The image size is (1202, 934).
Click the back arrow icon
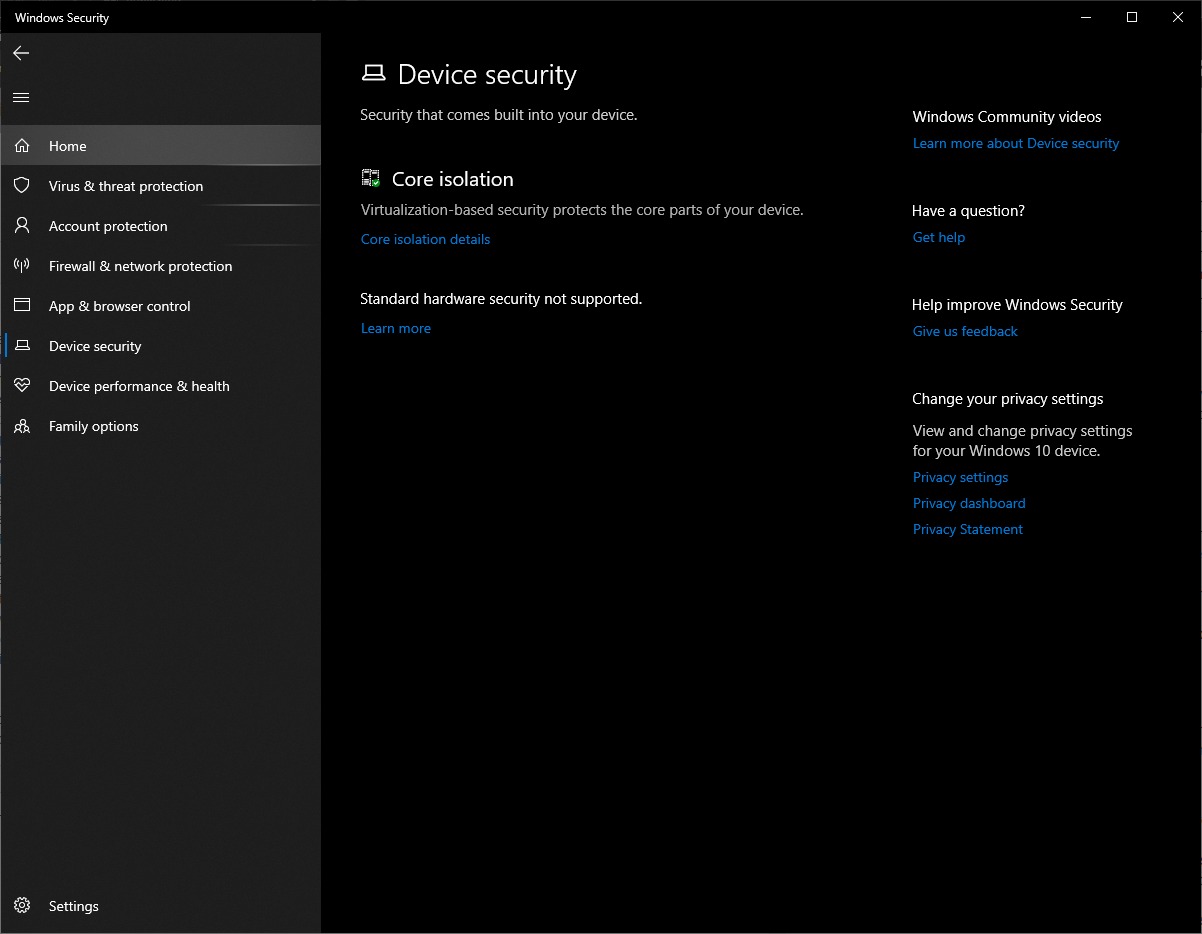(x=21, y=53)
